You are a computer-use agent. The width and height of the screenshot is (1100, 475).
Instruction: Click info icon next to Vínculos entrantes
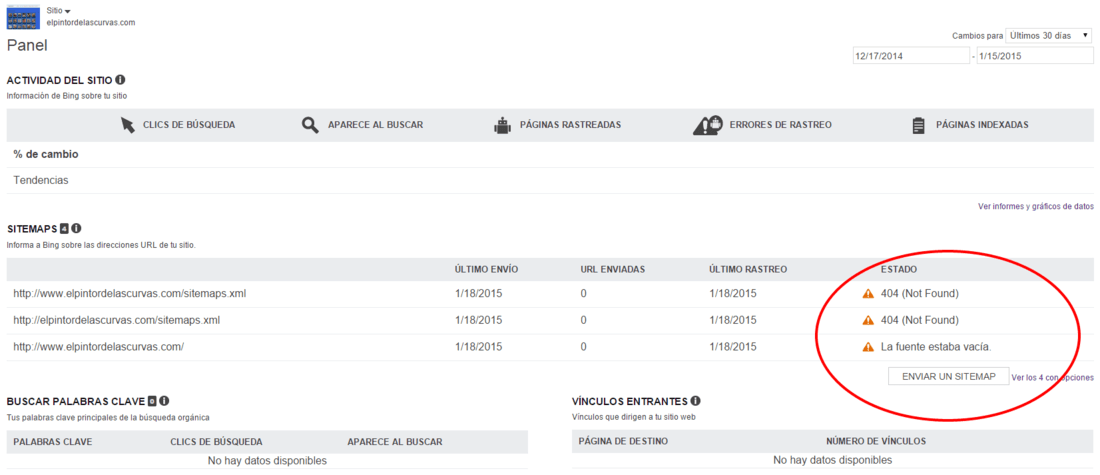coord(695,401)
